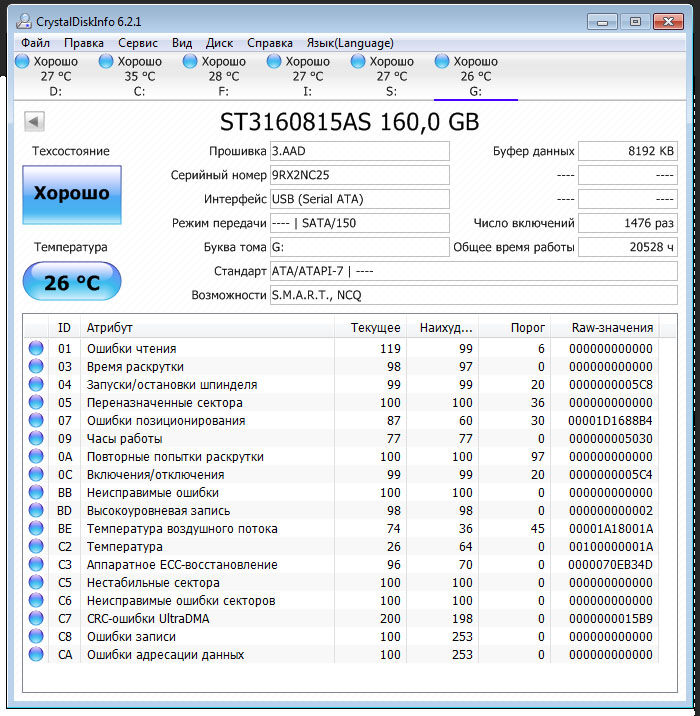Select Повторные попытки раскрутки text

click(175, 457)
